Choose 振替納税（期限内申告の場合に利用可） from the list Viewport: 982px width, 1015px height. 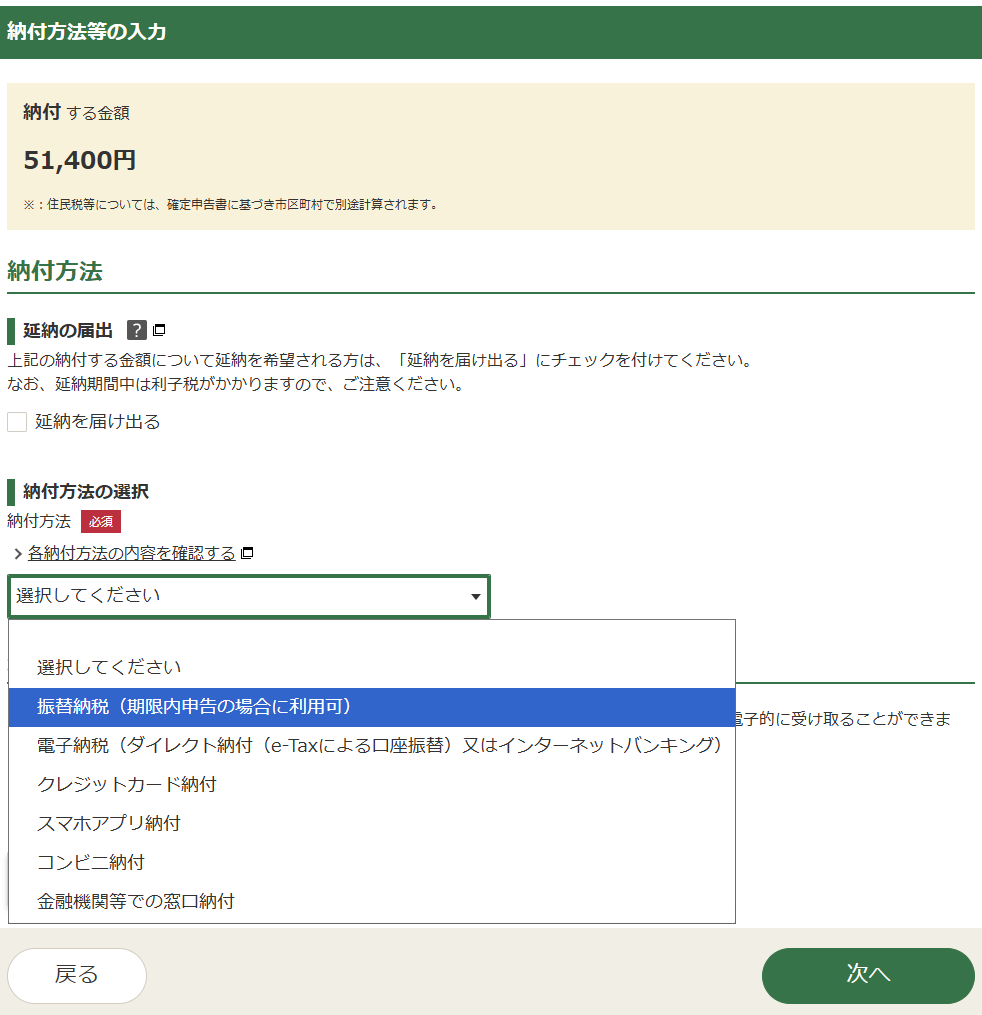195,707
